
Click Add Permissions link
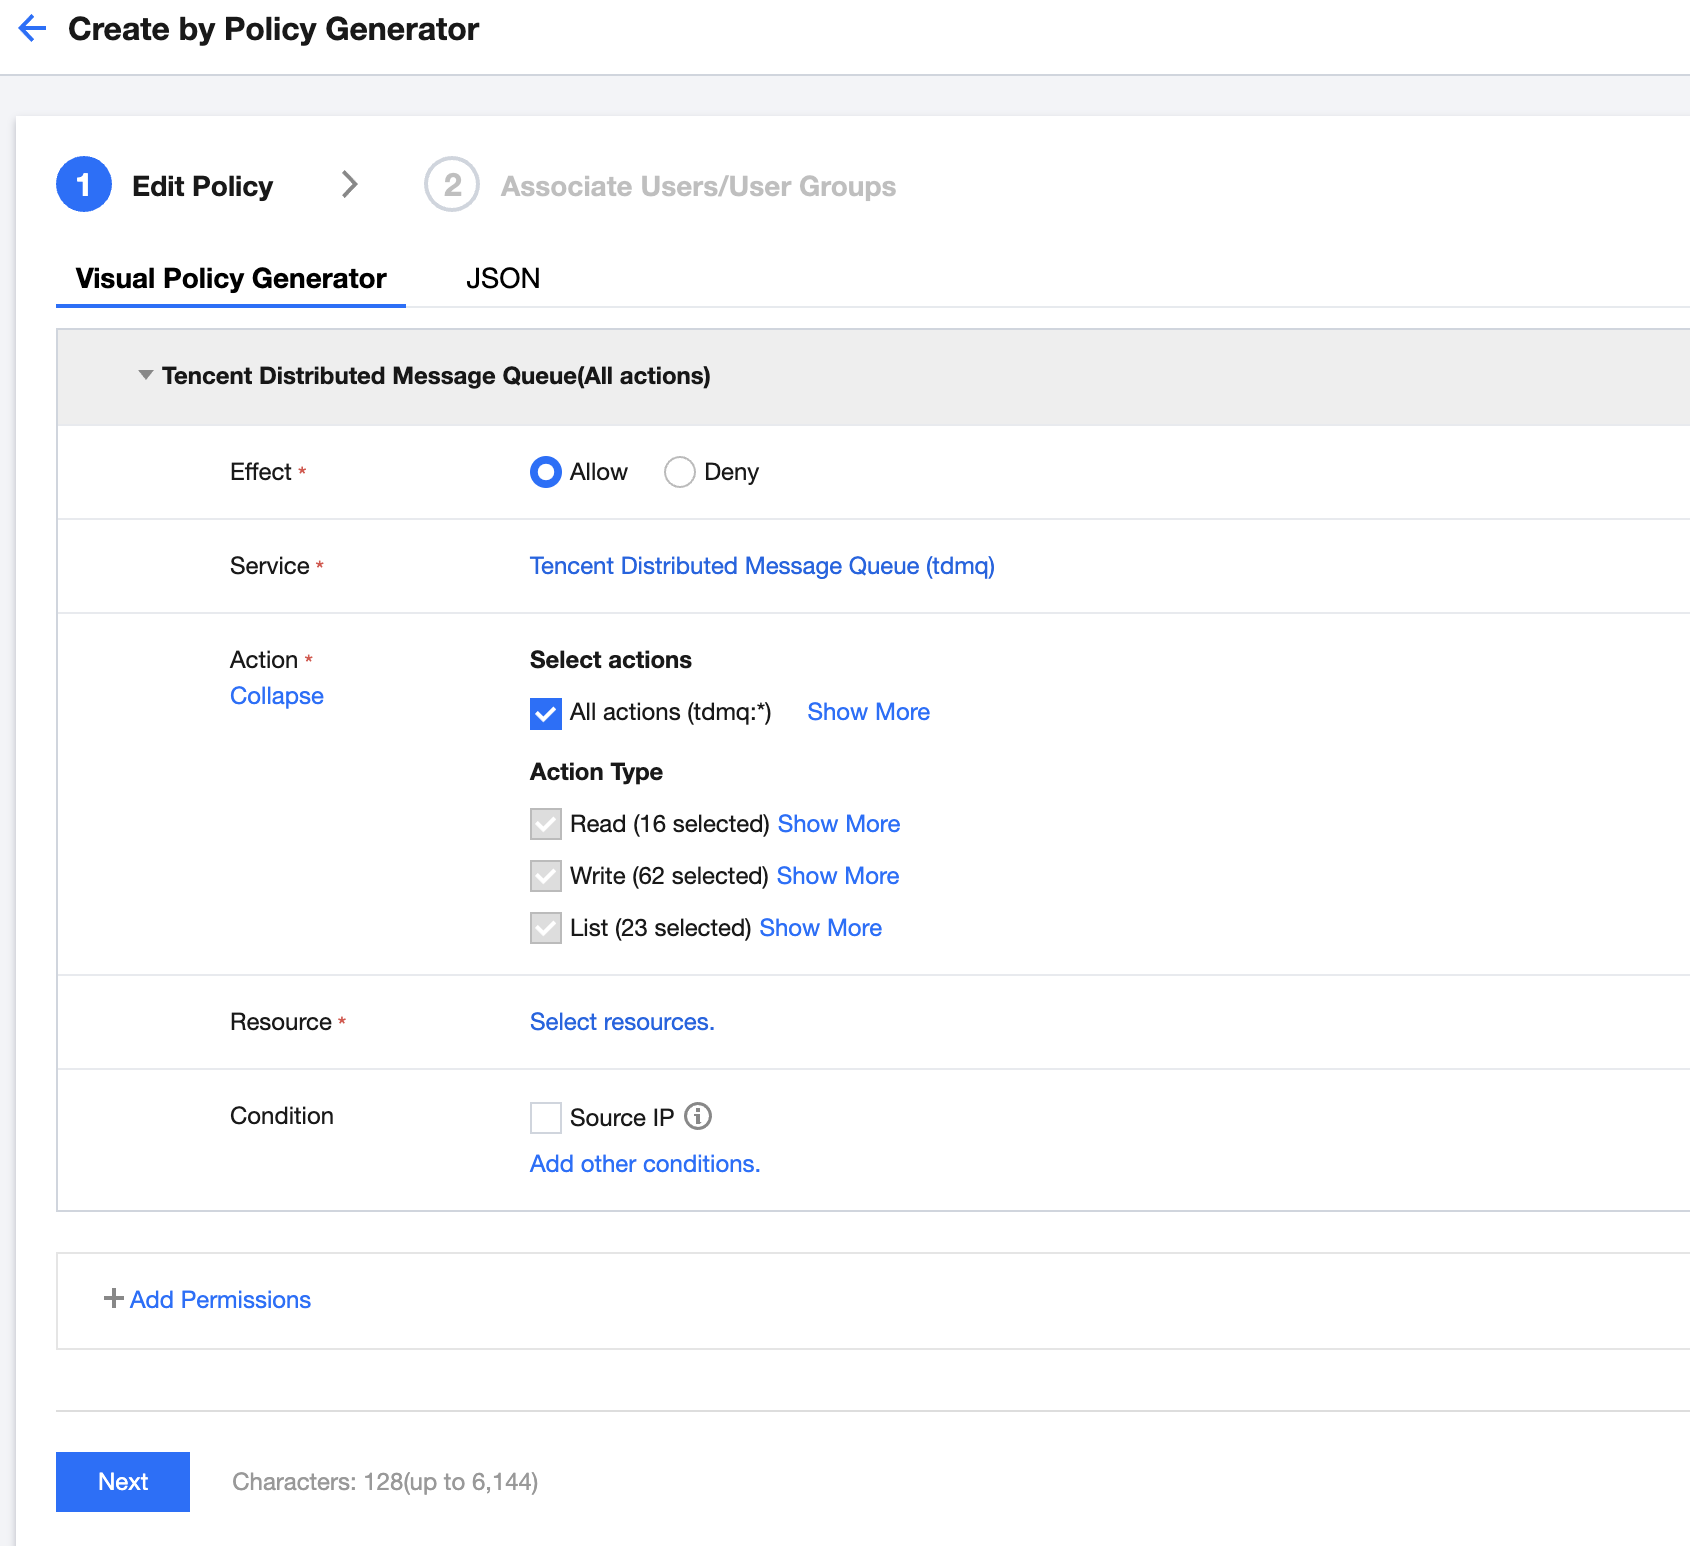click(221, 1299)
